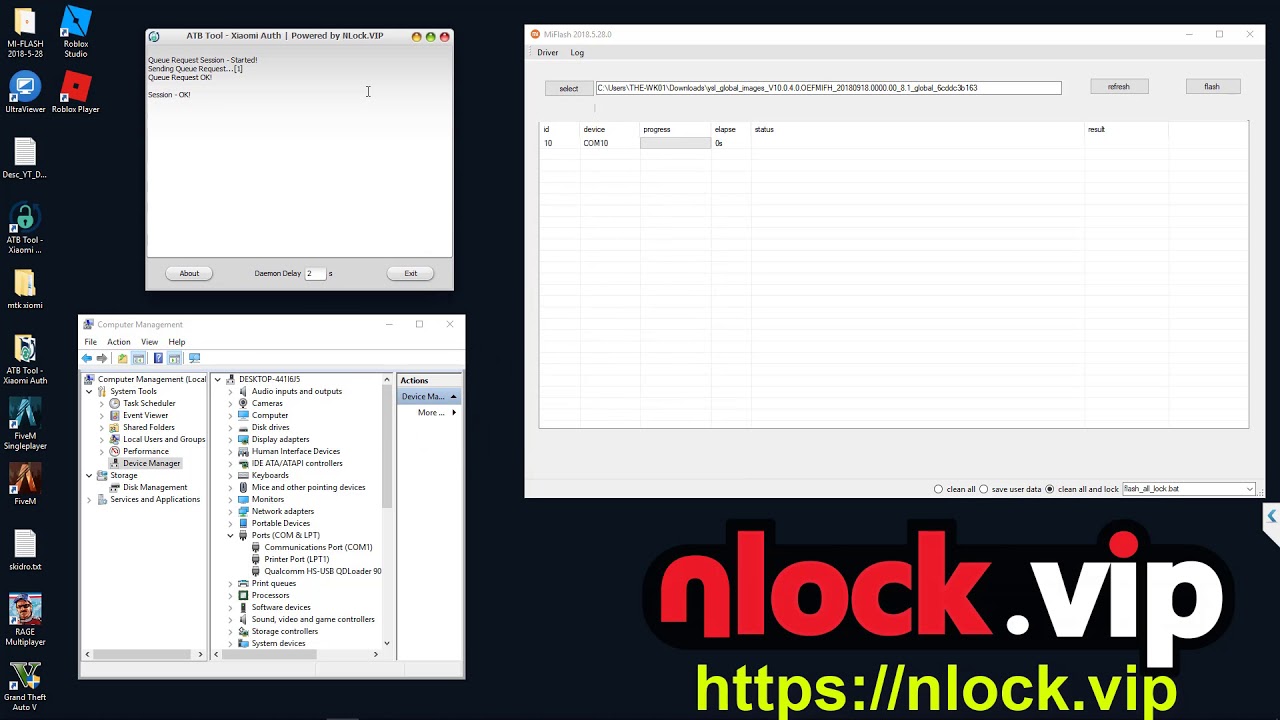Select Disk Management under Storage
The height and width of the screenshot is (720, 1280).
point(155,487)
